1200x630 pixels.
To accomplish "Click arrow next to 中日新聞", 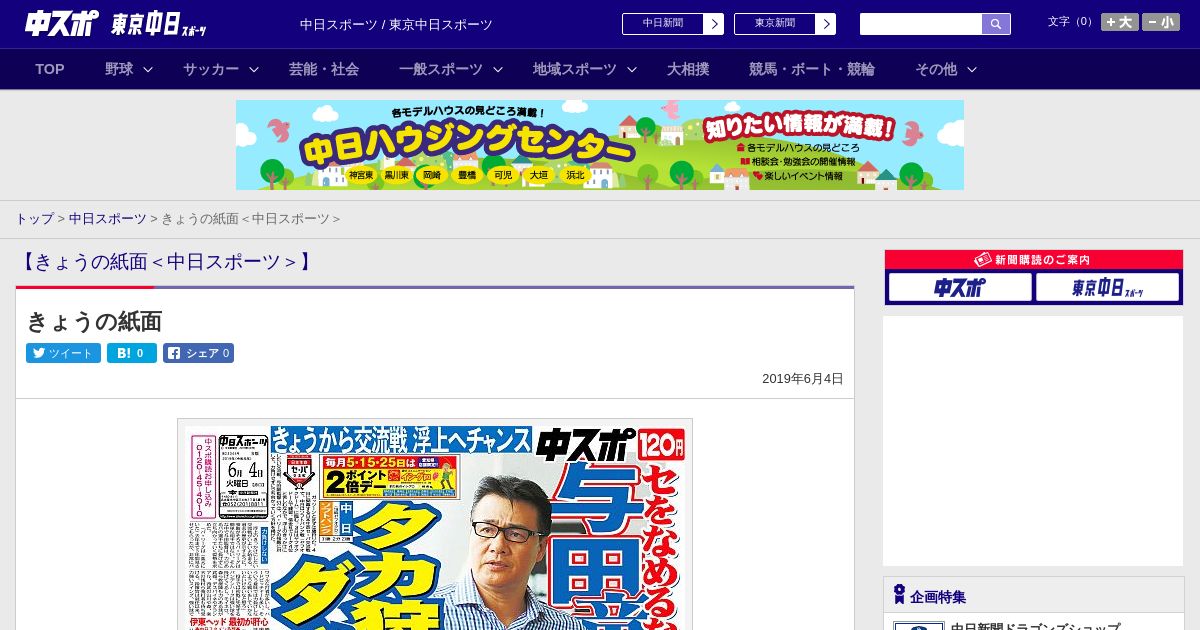I will (714, 24).
